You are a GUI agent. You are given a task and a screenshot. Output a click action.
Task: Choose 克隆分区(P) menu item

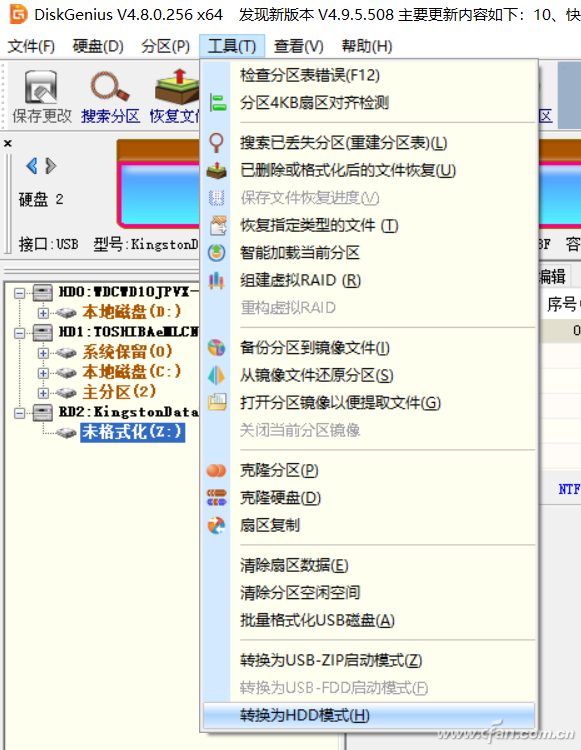point(369,471)
